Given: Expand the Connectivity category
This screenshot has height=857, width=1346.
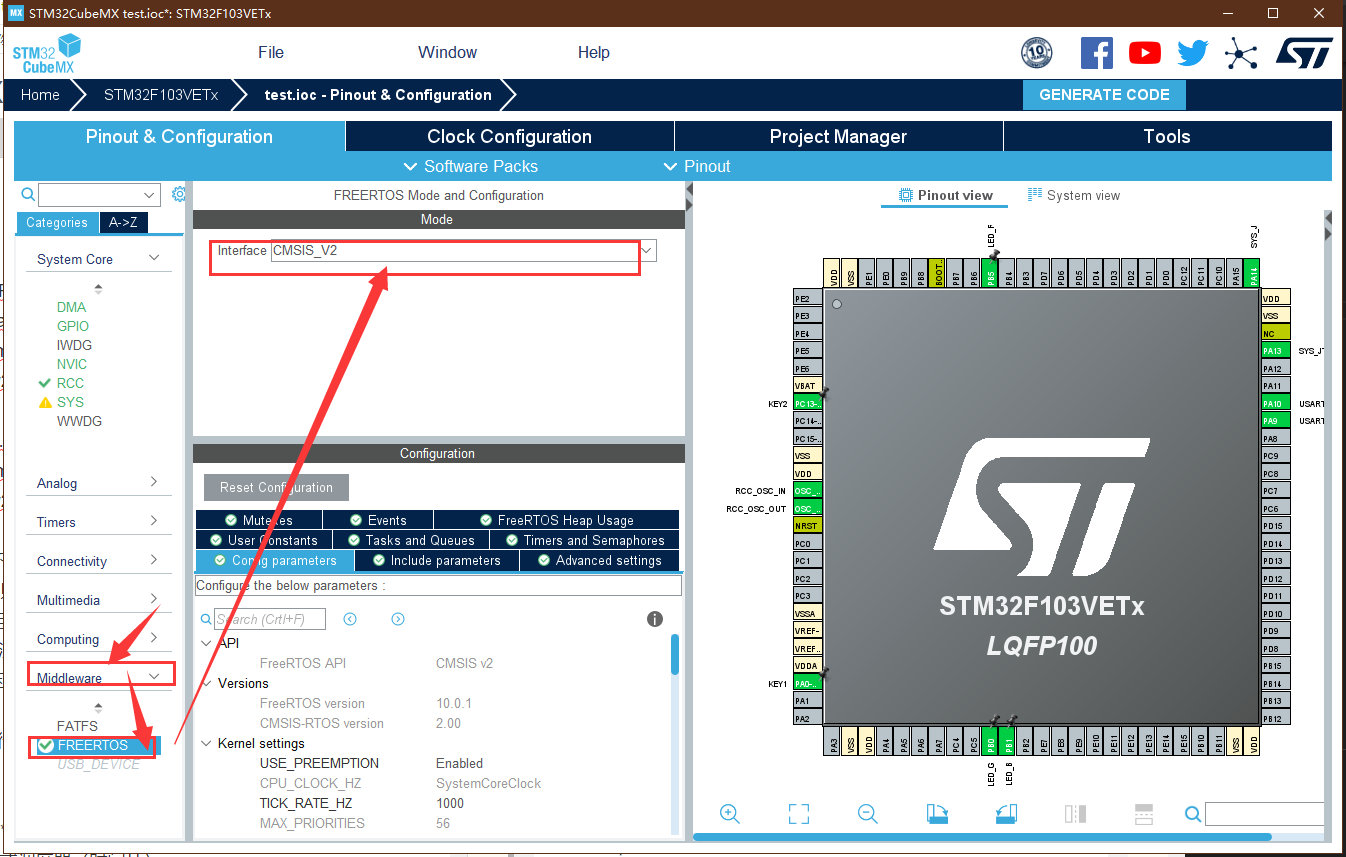Looking at the screenshot, I should pos(98,561).
